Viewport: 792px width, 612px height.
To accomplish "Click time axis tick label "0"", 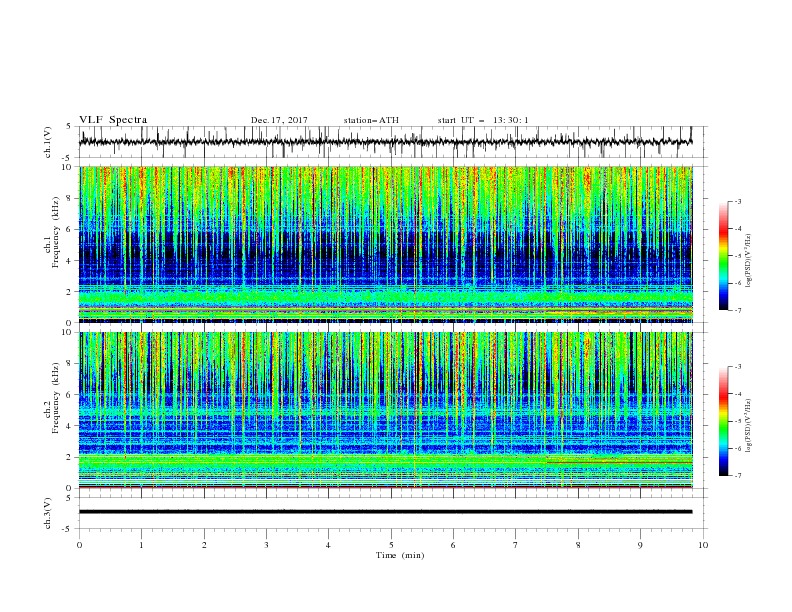I will pyautogui.click(x=79, y=545).
